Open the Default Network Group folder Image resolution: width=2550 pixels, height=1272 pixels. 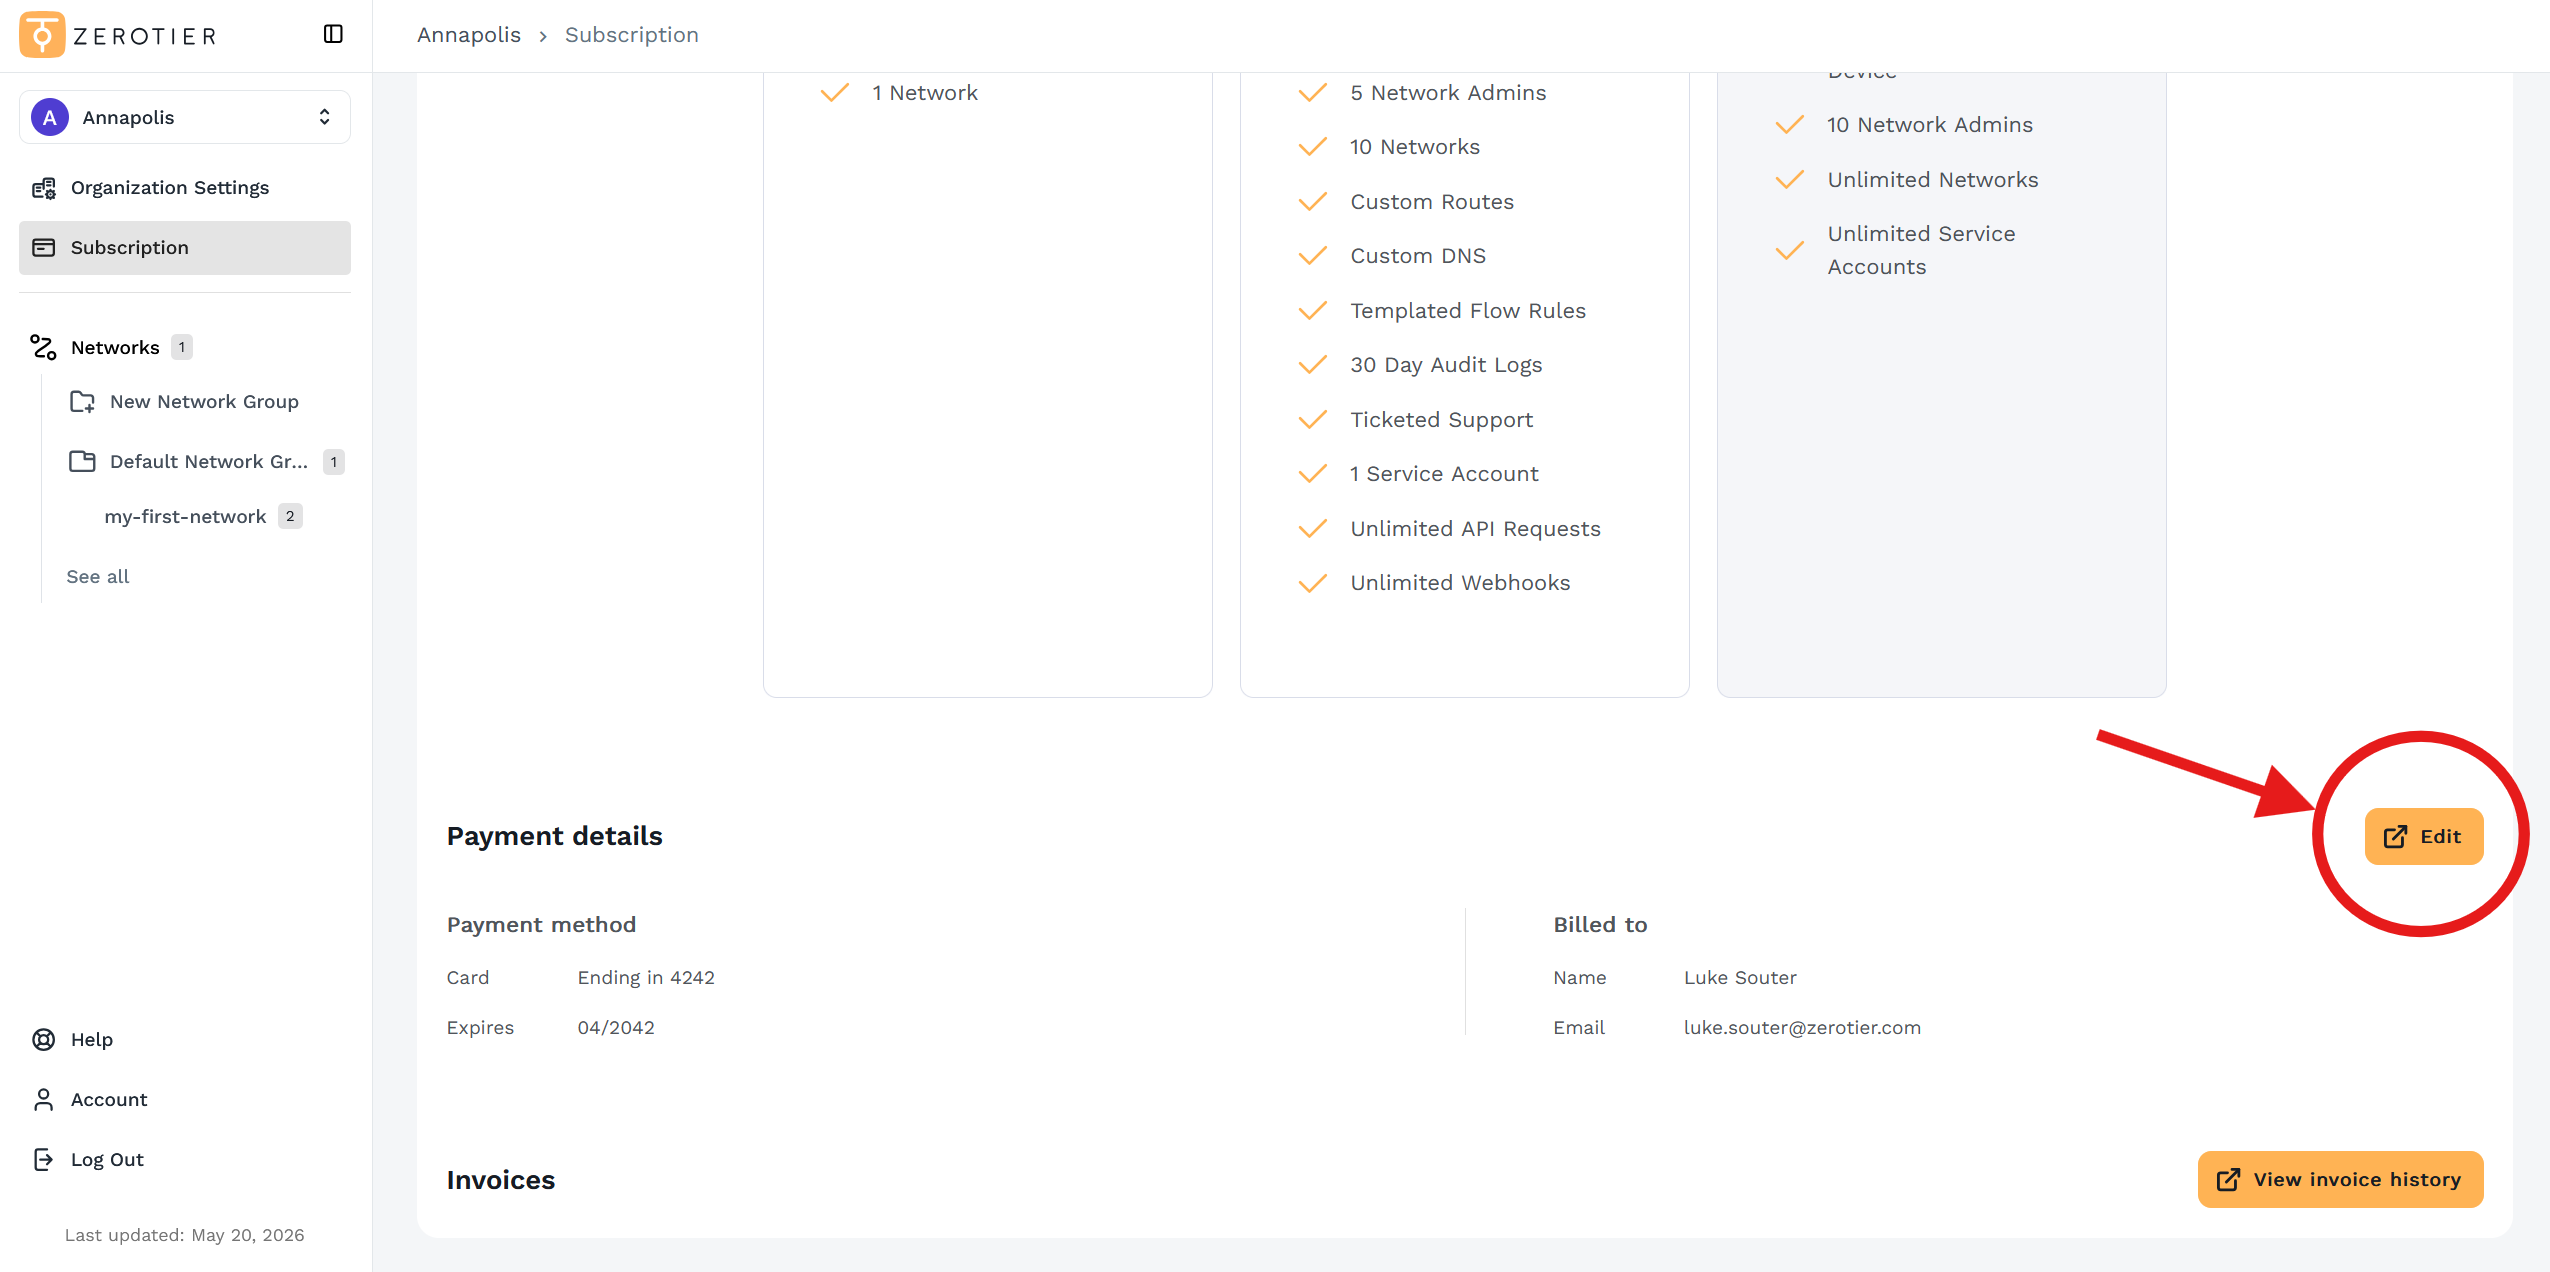[208, 462]
